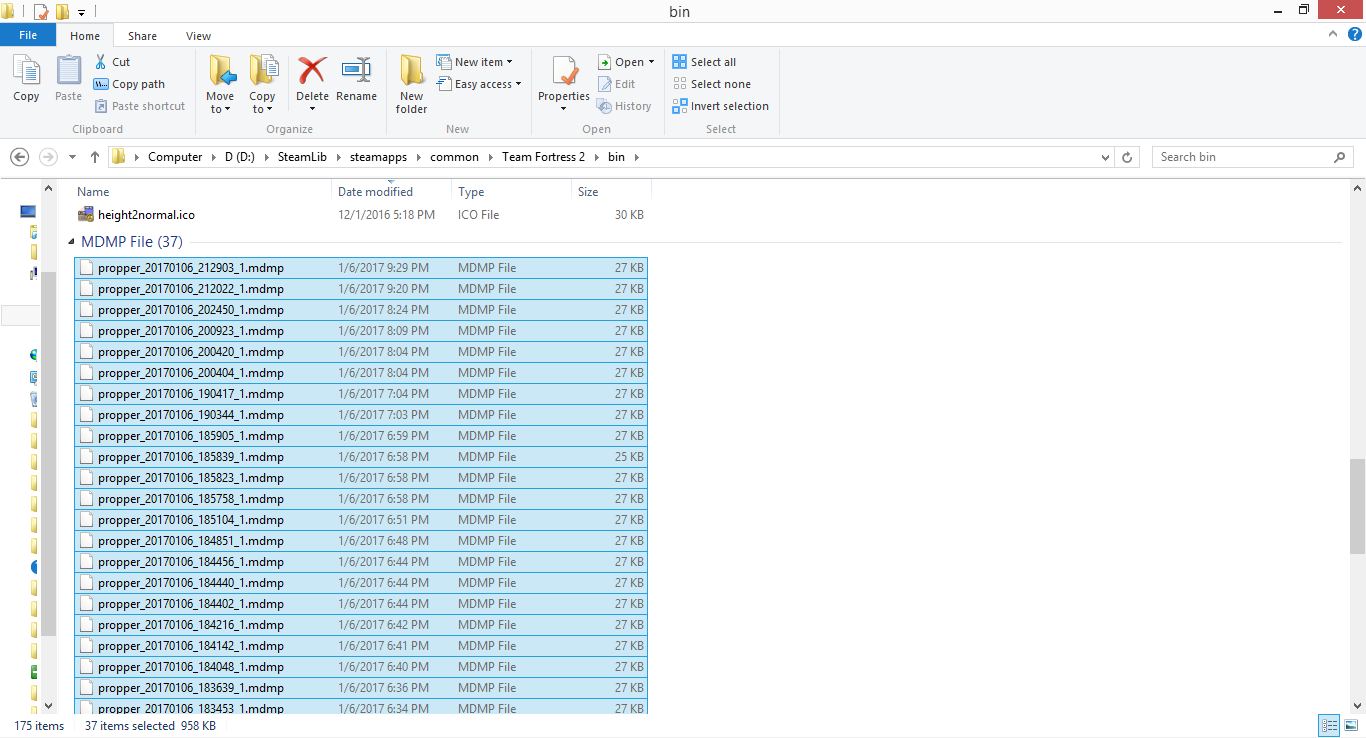The image size is (1366, 738).
Task: Open Quick Access Toolbar customize arrow
Action: pos(81,12)
